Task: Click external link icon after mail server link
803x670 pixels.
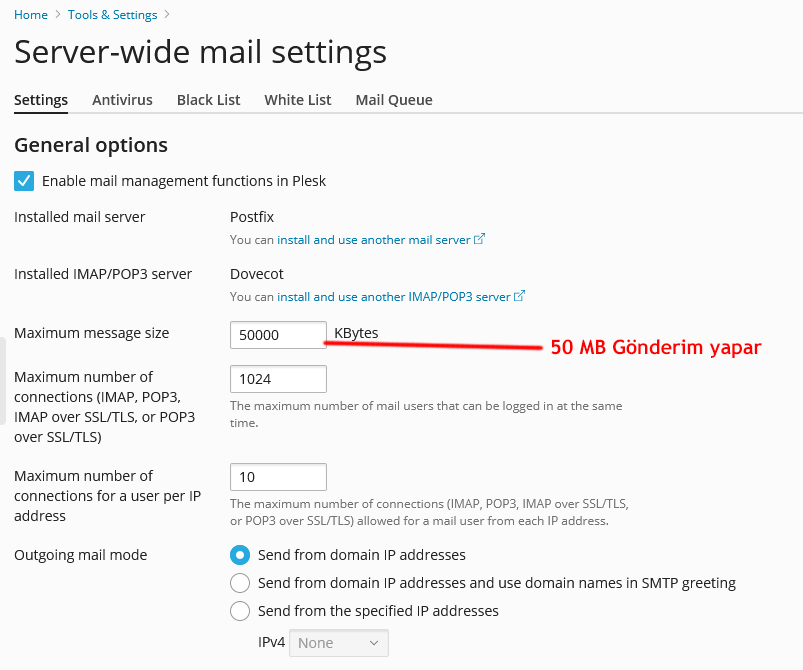Action: (x=479, y=239)
